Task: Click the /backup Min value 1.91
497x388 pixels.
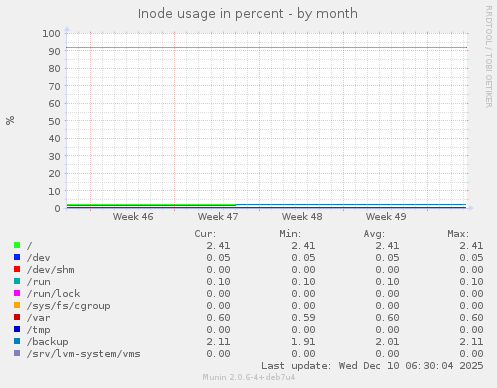Action: pyautogui.click(x=303, y=342)
